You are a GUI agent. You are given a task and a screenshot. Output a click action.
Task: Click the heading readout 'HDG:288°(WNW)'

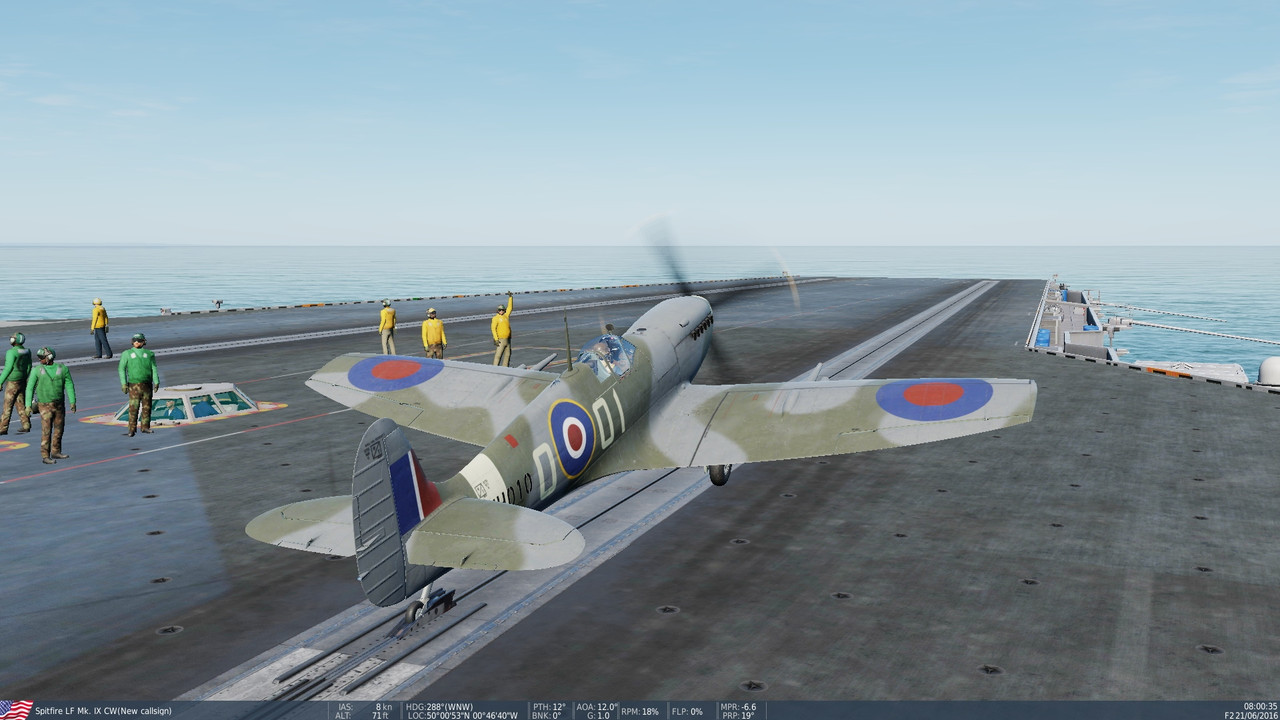click(440, 706)
